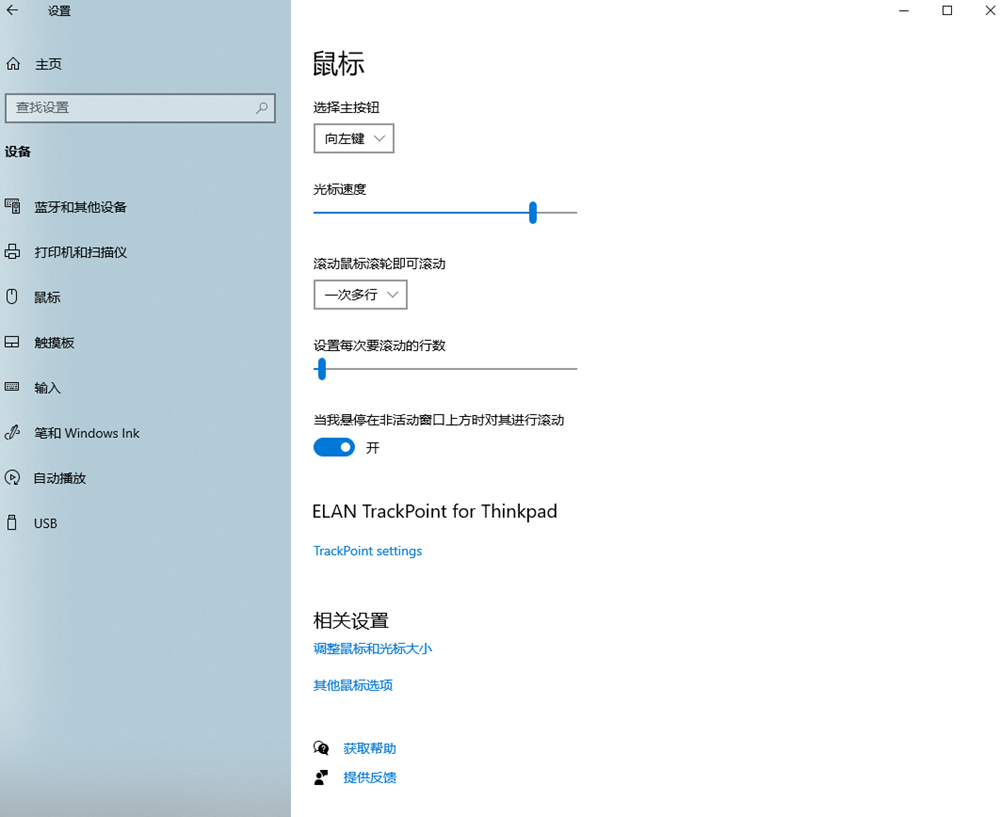
Task: Click the back arrow in Settings header
Action: pyautogui.click(x=13, y=11)
